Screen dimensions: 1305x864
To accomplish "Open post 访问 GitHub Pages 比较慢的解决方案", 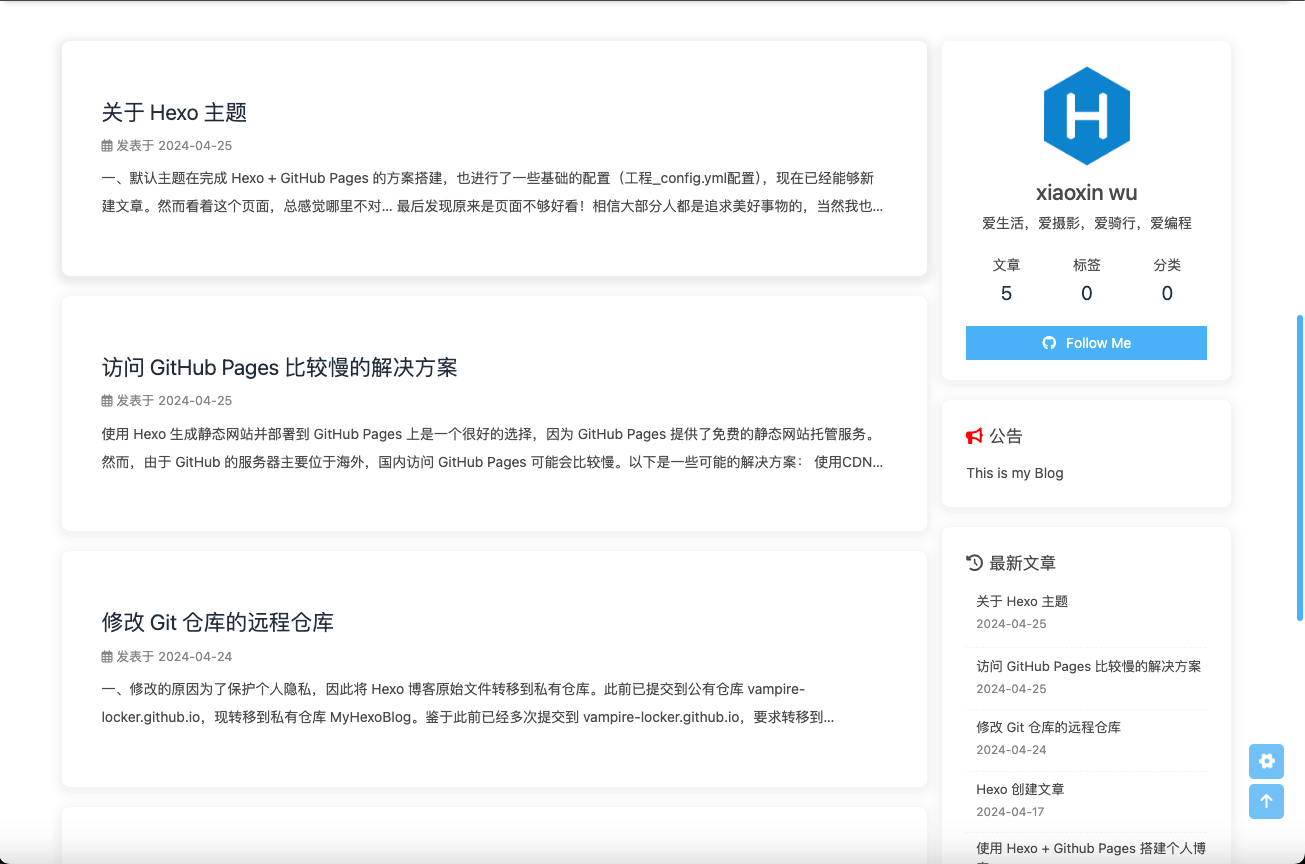I will 280,367.
